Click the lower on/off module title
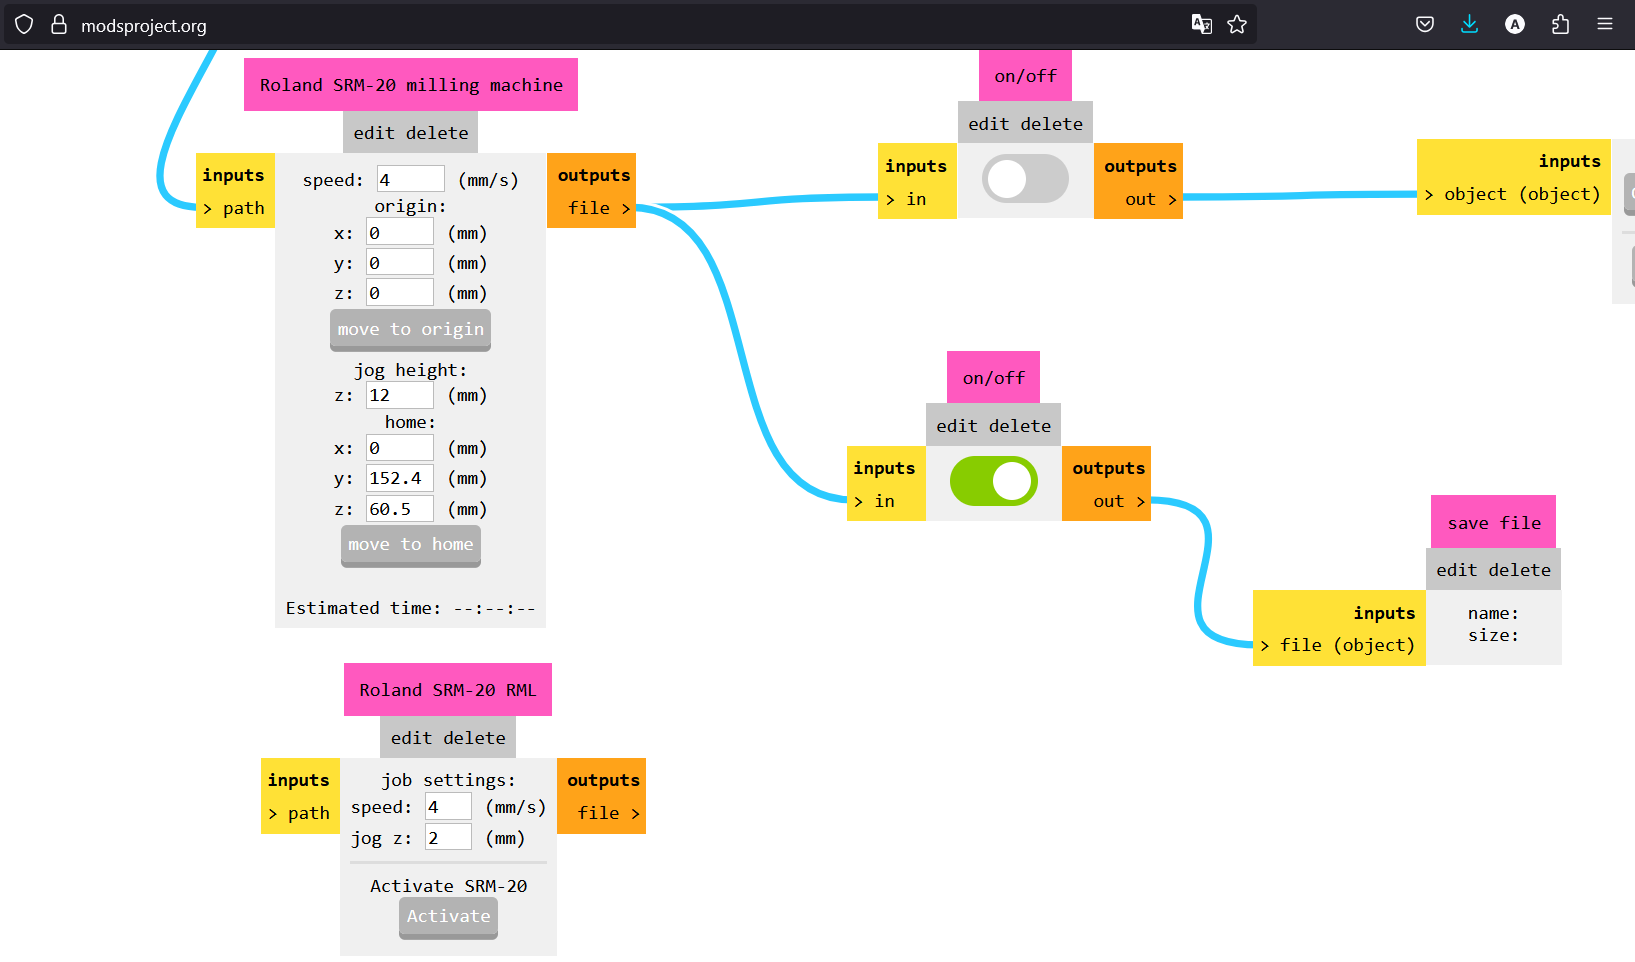The height and width of the screenshot is (962, 1635). (x=993, y=378)
